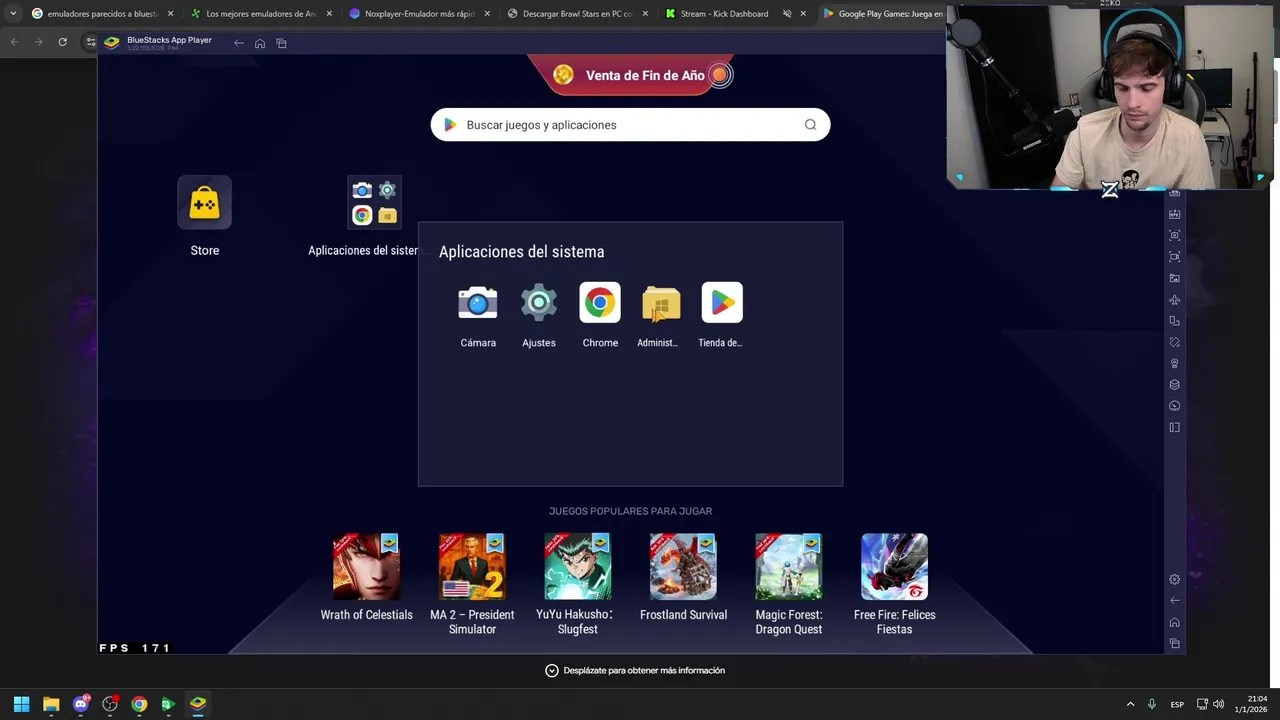Unmute the Kick Dashboard tab audio
Screen dimensions: 1280x720
coord(787,14)
